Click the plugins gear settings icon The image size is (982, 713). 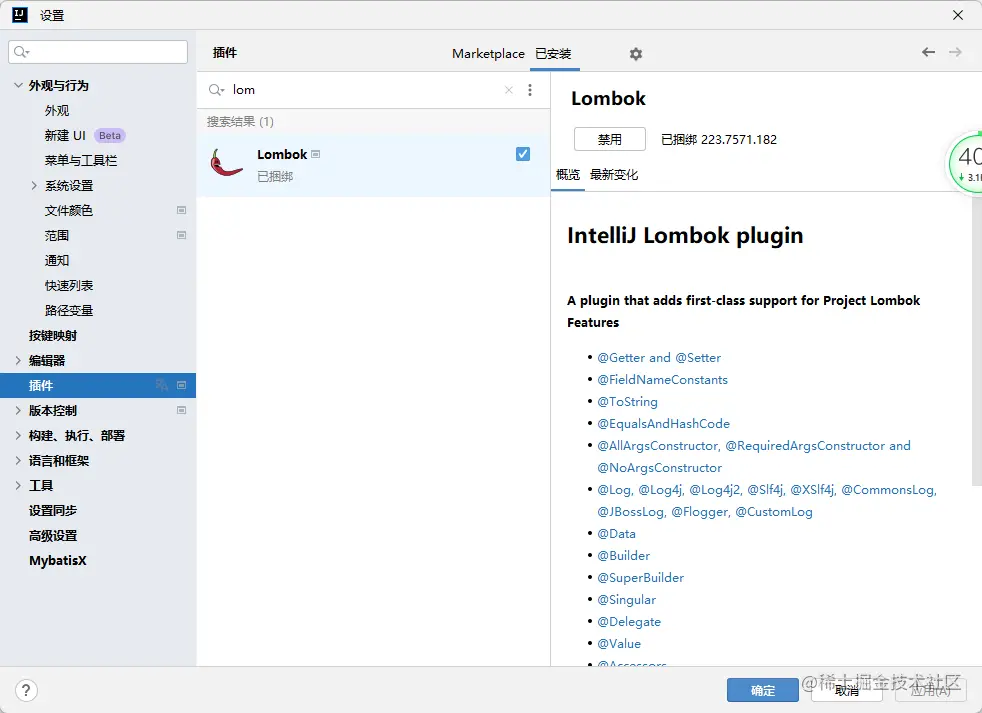click(x=636, y=54)
